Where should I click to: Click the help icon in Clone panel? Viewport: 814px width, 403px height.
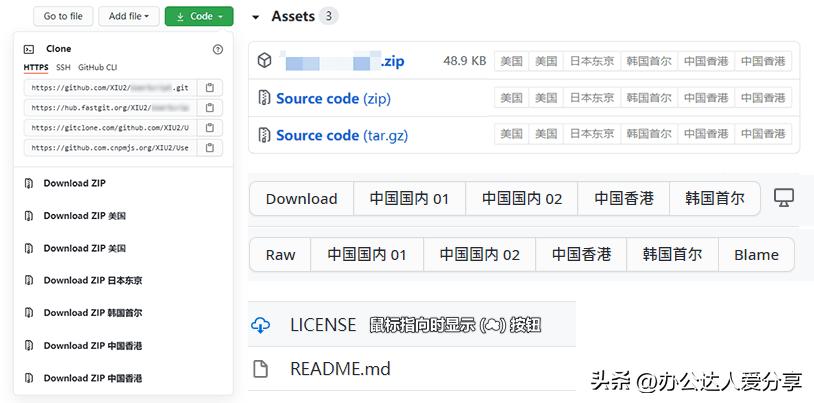tap(218, 49)
